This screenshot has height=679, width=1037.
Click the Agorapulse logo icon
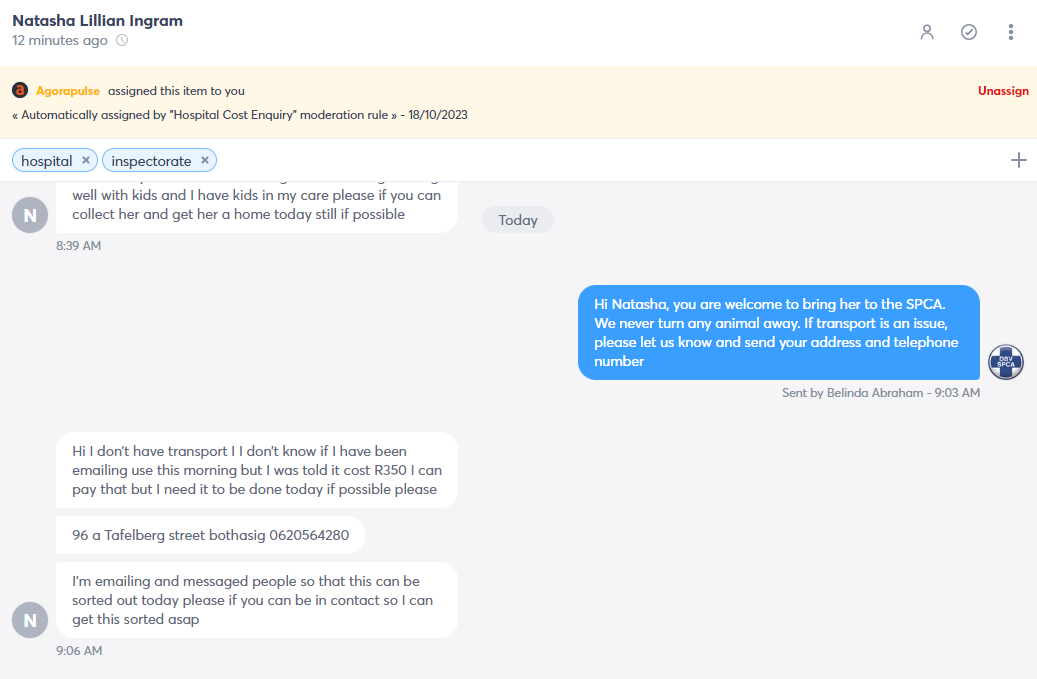pos(21,90)
